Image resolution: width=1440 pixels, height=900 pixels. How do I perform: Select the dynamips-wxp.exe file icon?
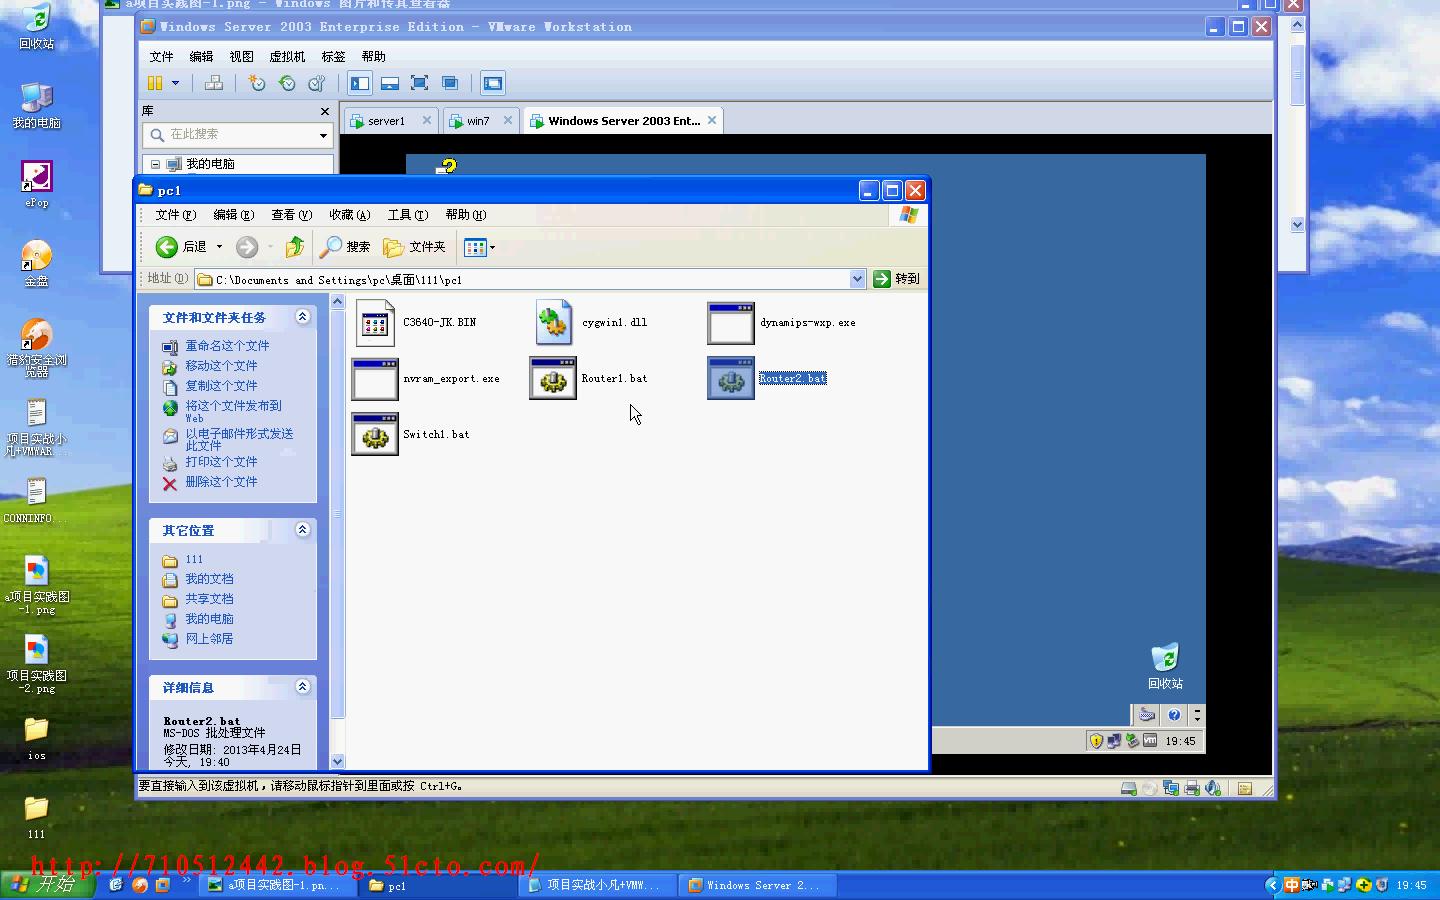tap(731, 323)
